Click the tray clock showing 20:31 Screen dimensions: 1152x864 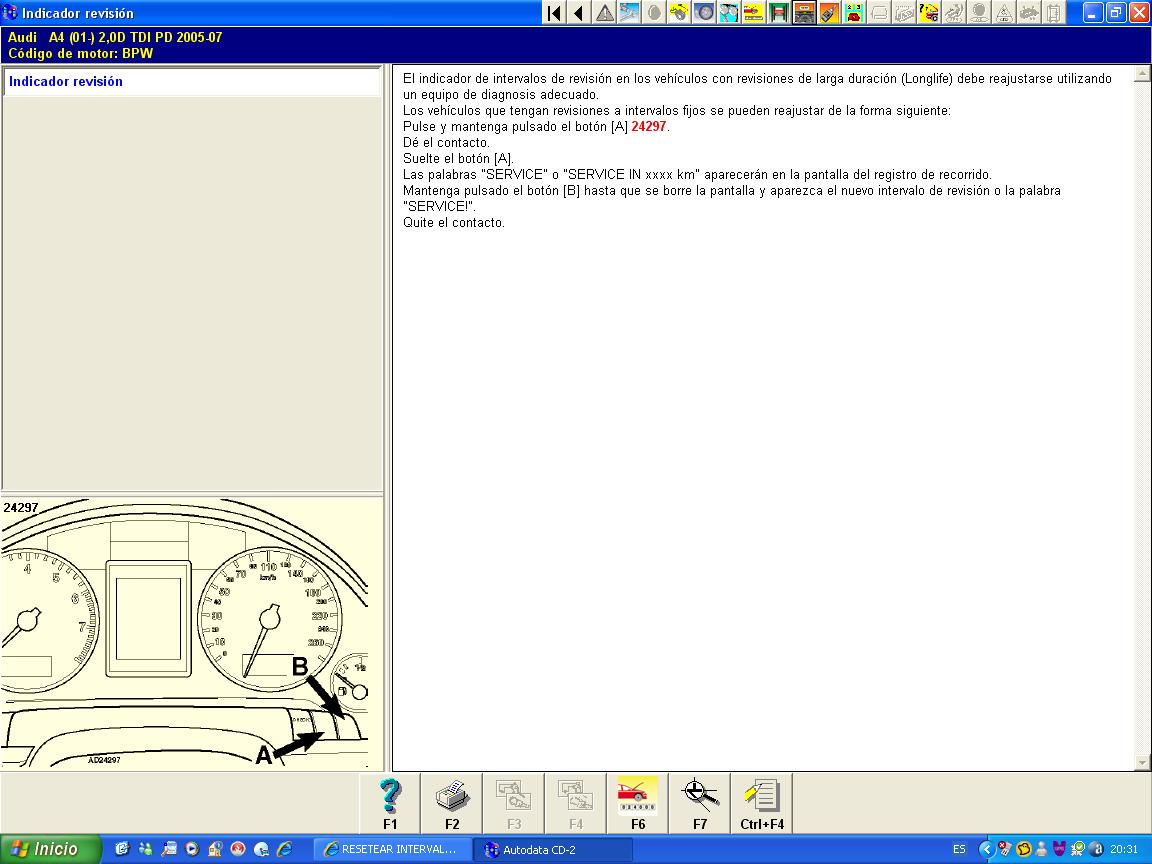1124,849
